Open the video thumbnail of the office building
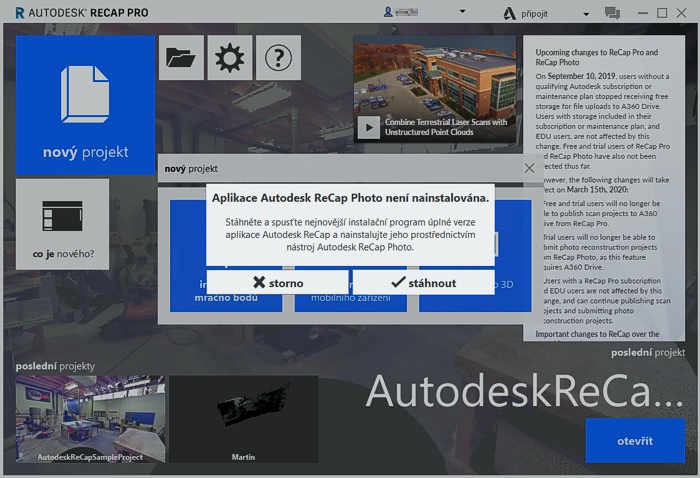This screenshot has width=700, height=478. click(x=435, y=89)
